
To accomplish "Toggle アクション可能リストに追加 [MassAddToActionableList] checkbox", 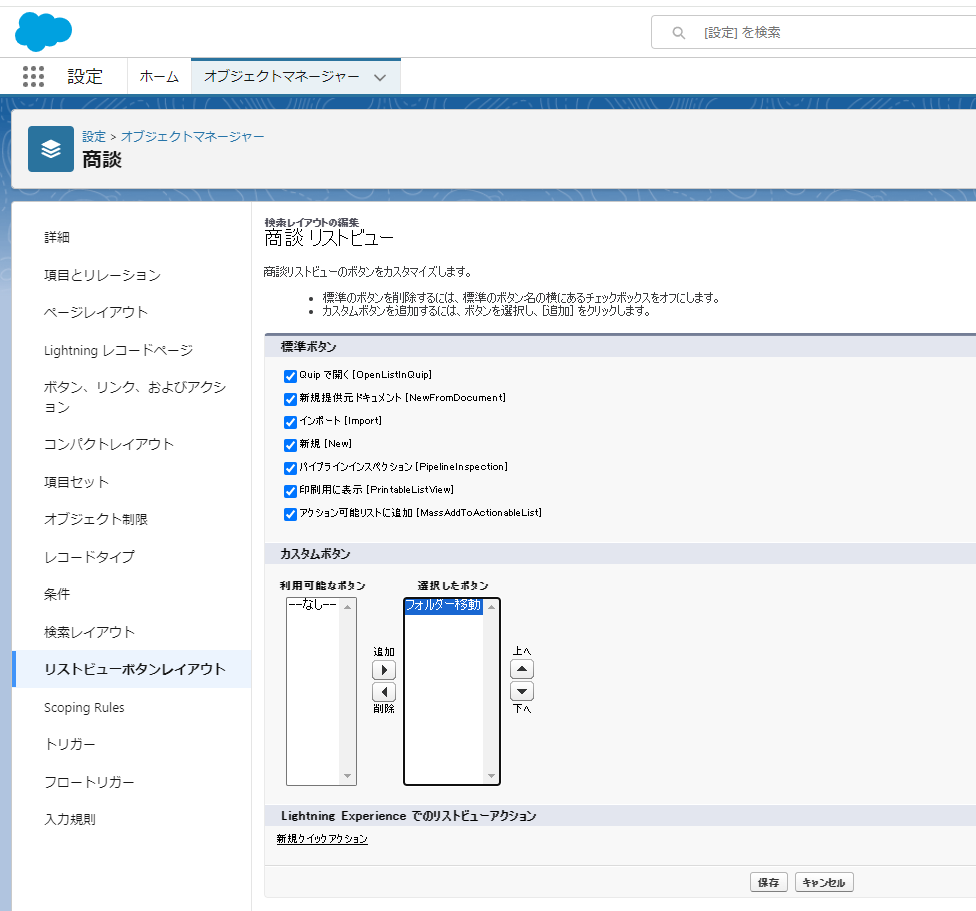I will click(290, 514).
